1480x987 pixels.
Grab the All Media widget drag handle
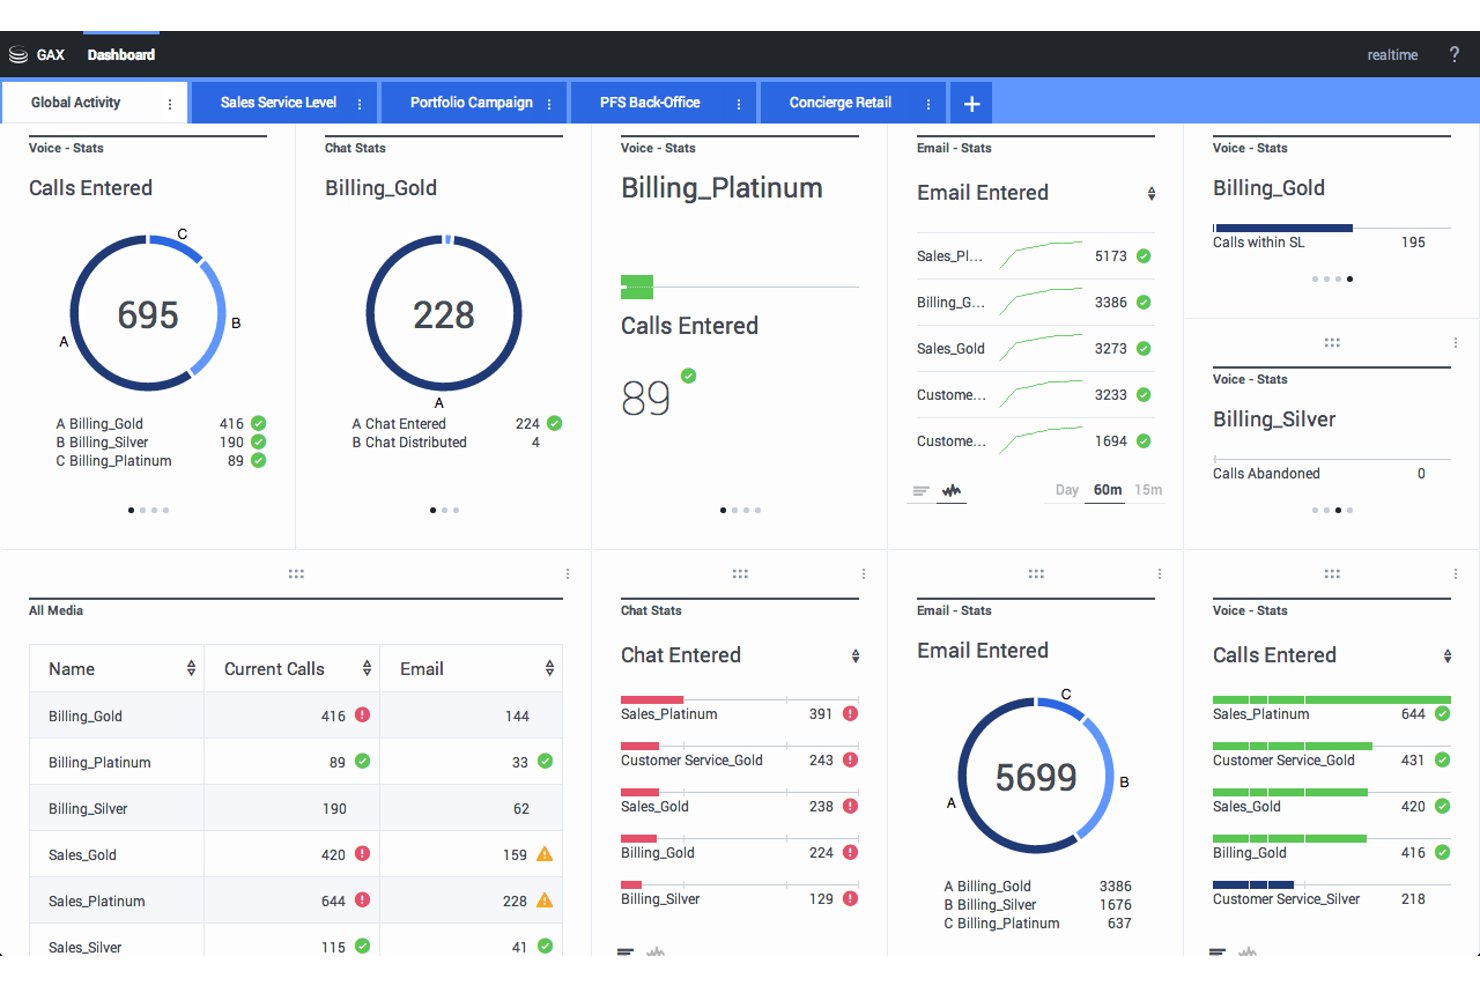(296, 574)
